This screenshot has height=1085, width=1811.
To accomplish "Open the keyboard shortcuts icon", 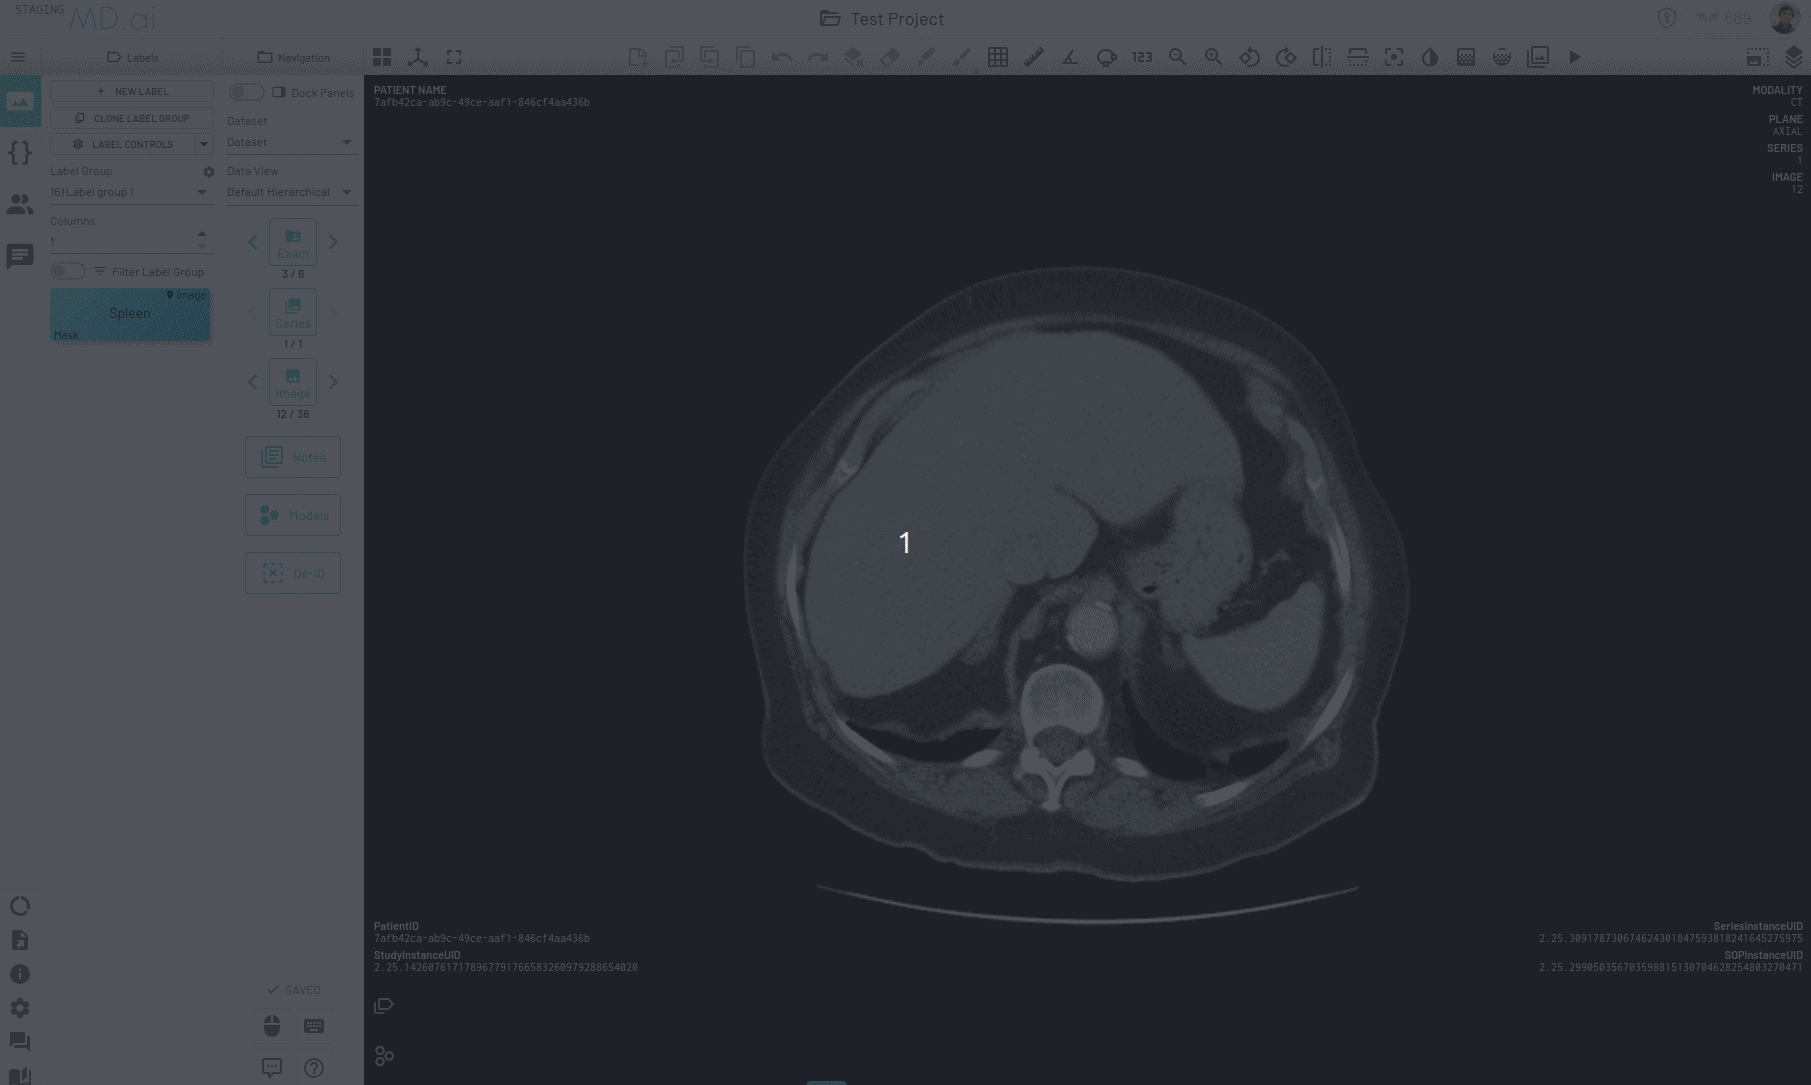I will click(x=314, y=1026).
